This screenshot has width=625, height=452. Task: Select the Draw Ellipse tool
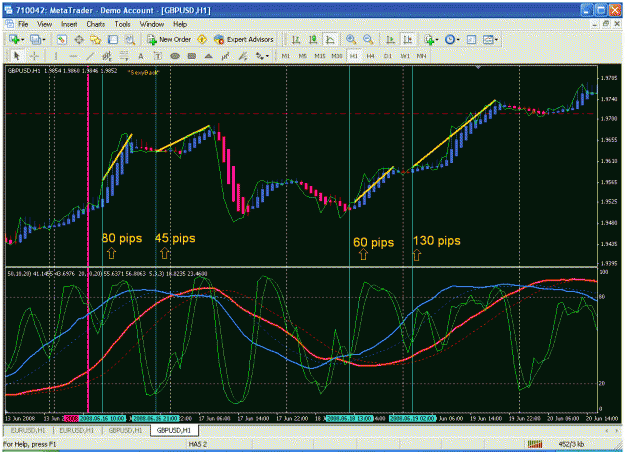pyautogui.click(x=175, y=56)
